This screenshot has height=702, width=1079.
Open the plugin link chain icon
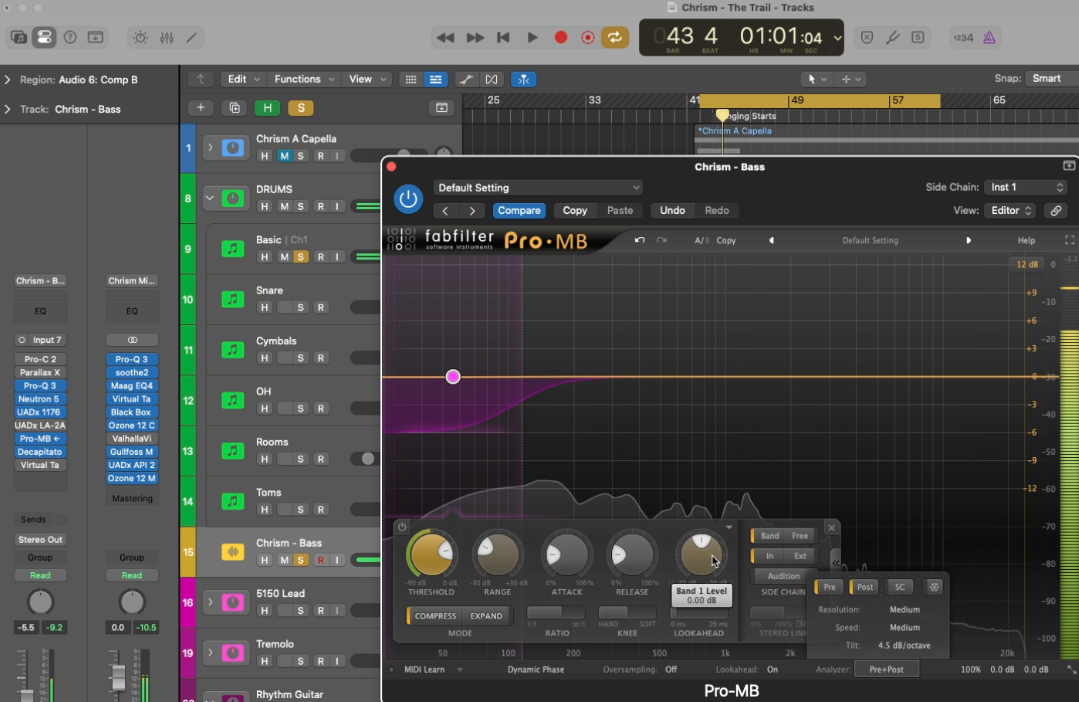1057,211
